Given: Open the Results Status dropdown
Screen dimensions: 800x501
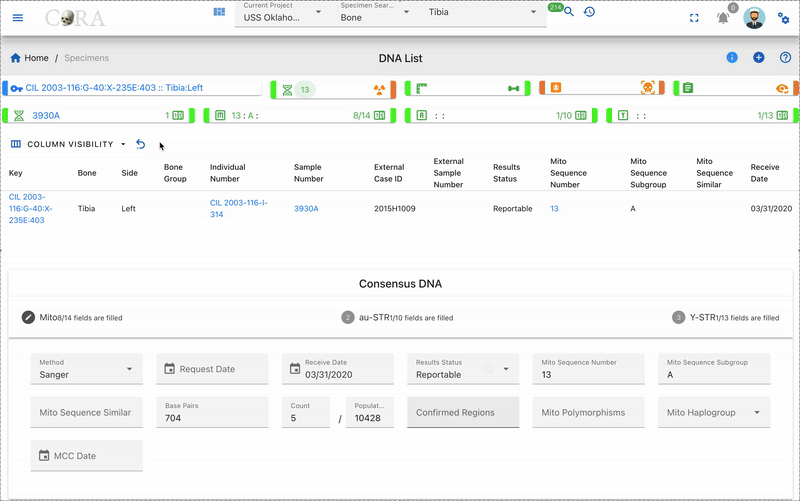Looking at the screenshot, I should tap(463, 369).
